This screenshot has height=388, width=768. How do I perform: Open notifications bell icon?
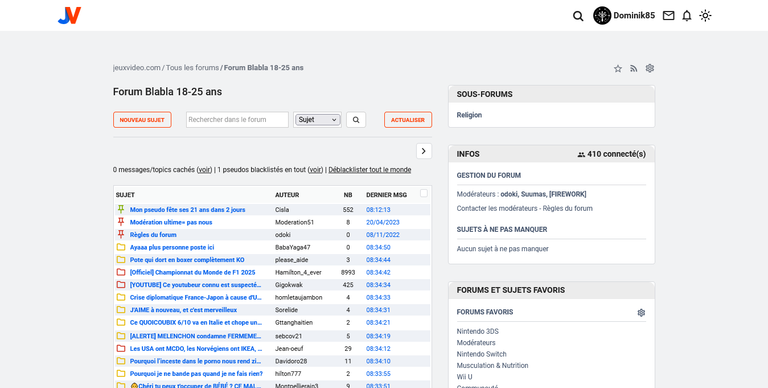coord(687,16)
